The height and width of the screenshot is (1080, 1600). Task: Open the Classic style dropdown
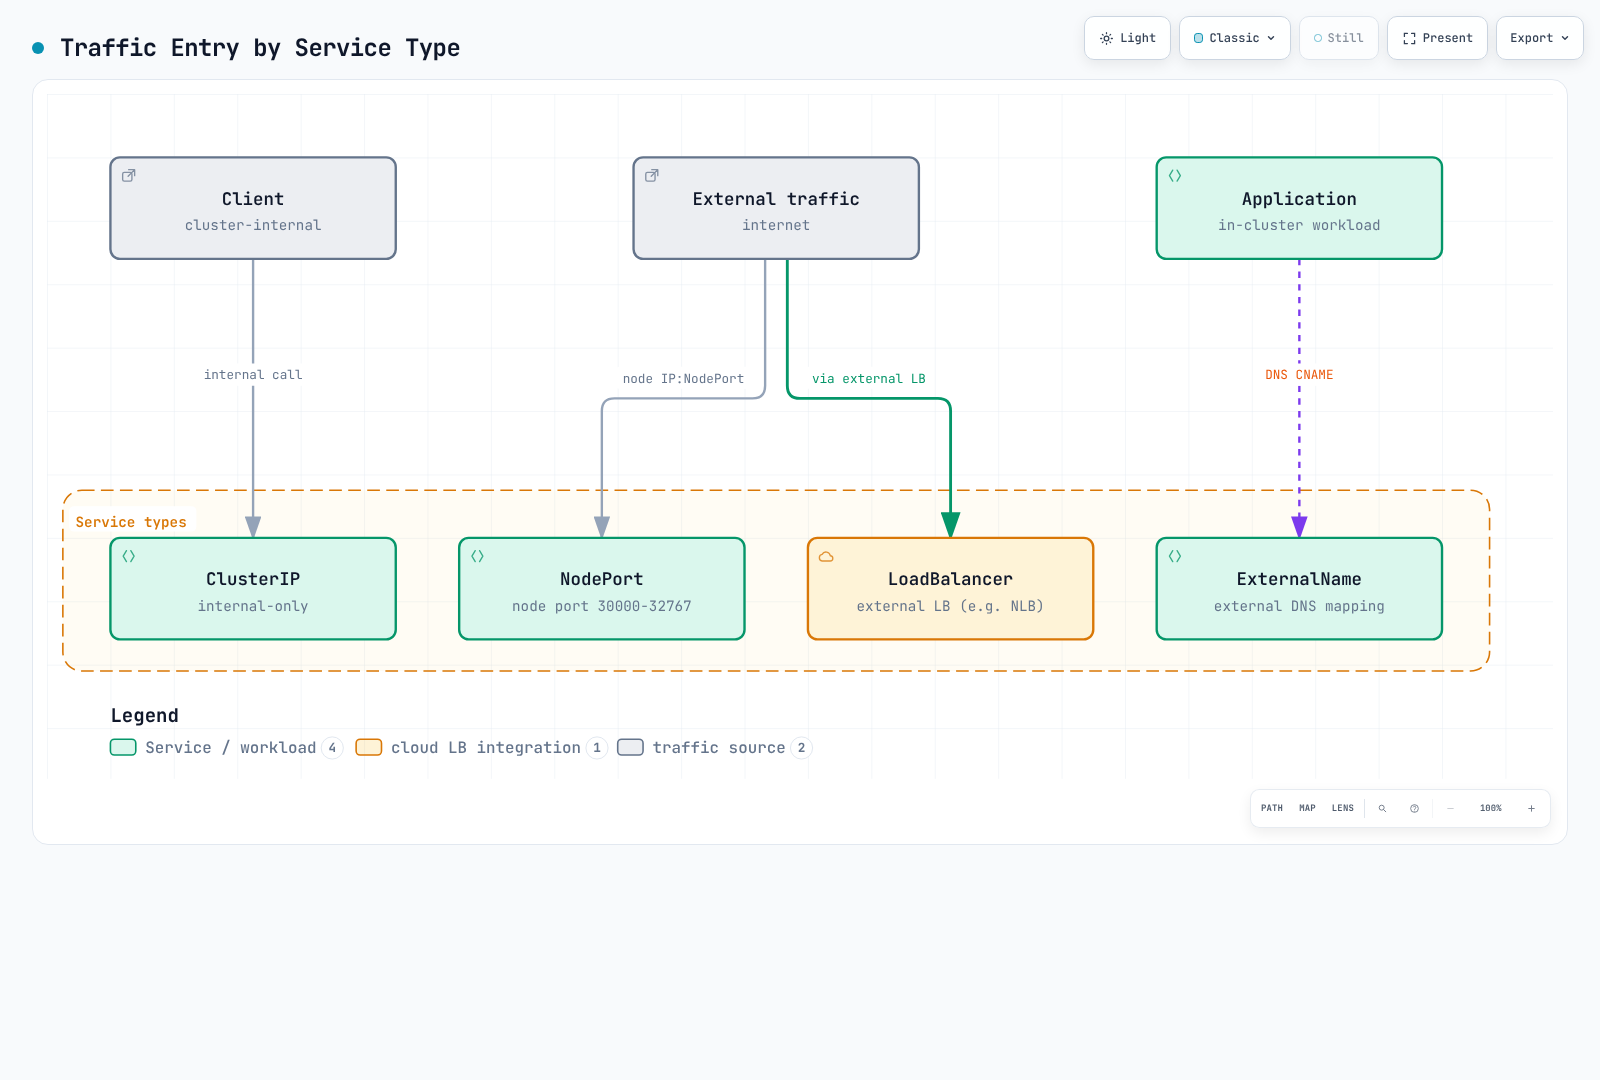(x=1235, y=38)
